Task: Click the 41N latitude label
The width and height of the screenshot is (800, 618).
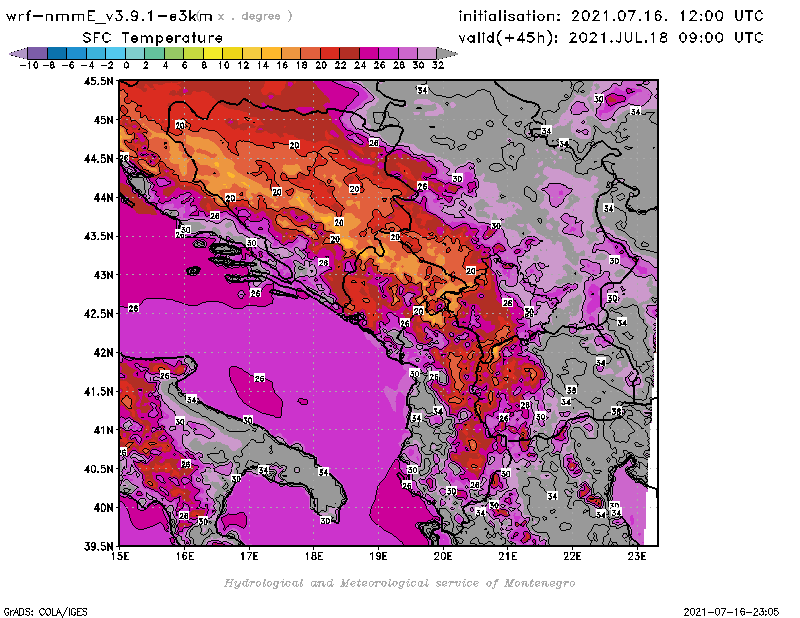Action: tap(103, 430)
